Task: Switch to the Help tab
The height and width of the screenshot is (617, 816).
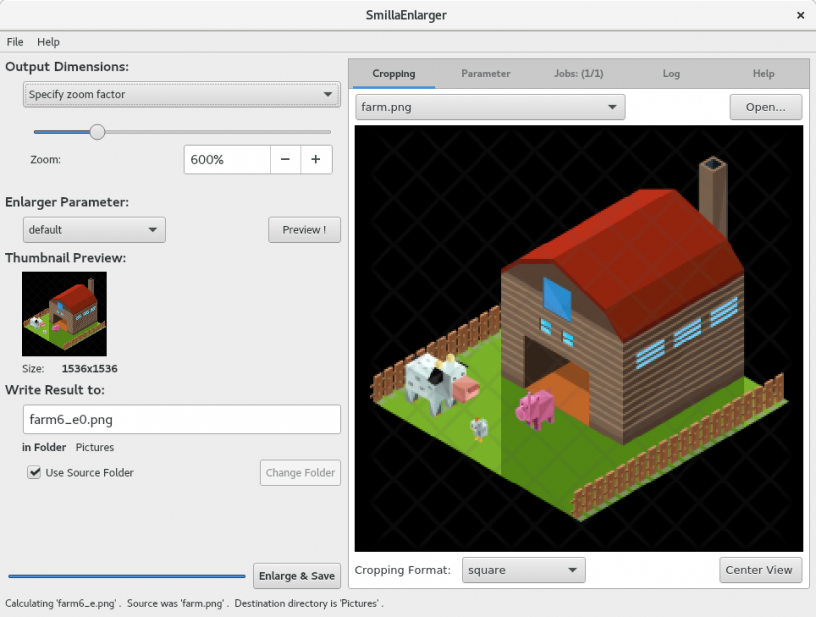Action: point(763,73)
